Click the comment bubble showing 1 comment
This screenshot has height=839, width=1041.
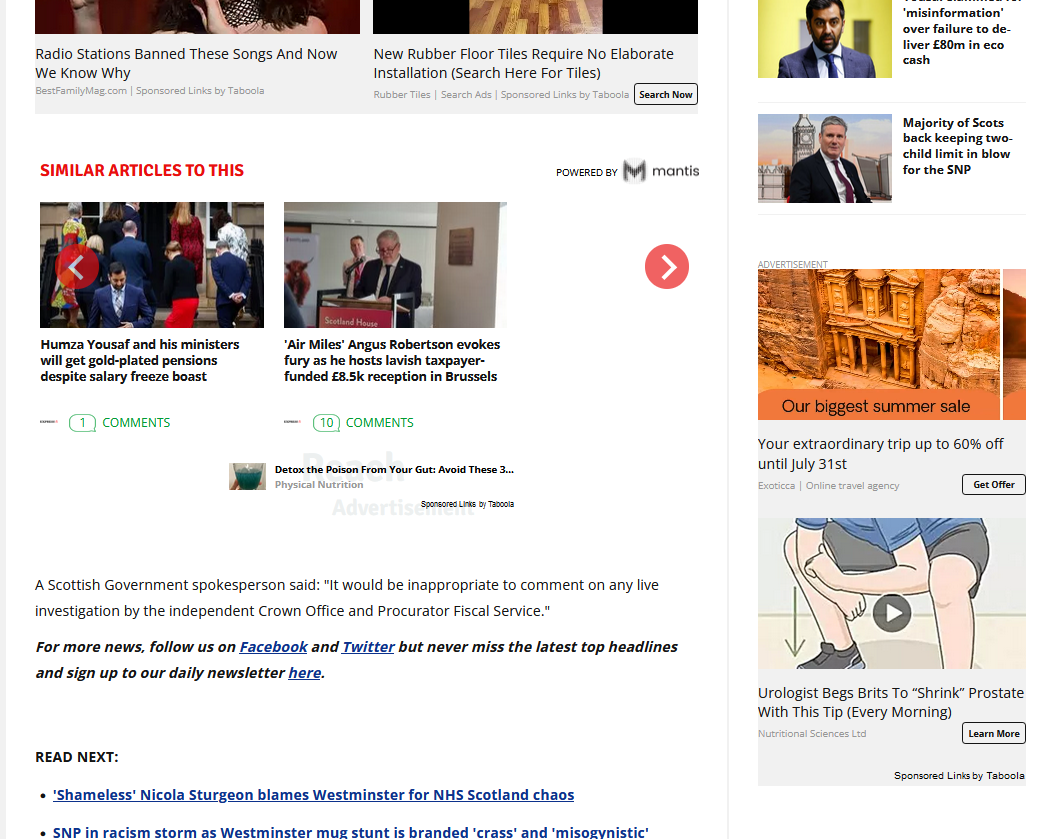point(82,423)
